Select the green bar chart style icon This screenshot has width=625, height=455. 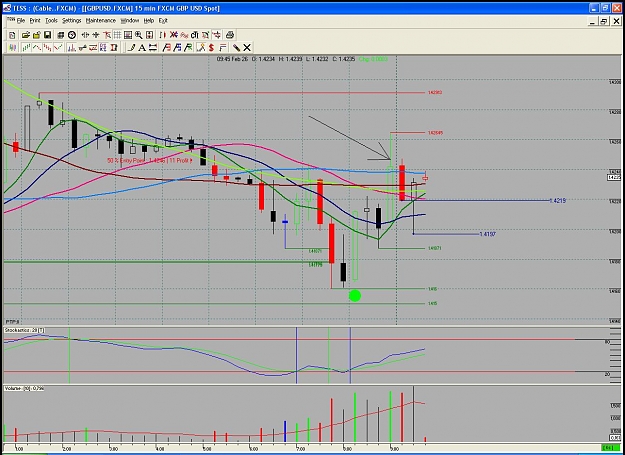[x=26, y=48]
